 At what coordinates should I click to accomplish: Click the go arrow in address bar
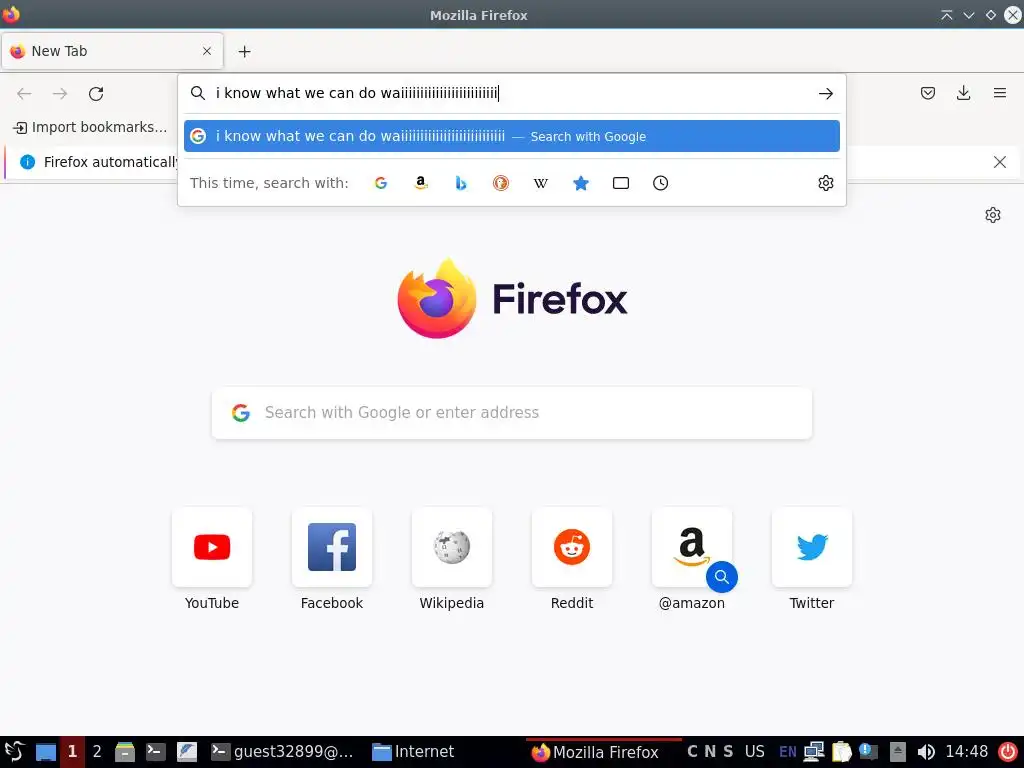[825, 93]
